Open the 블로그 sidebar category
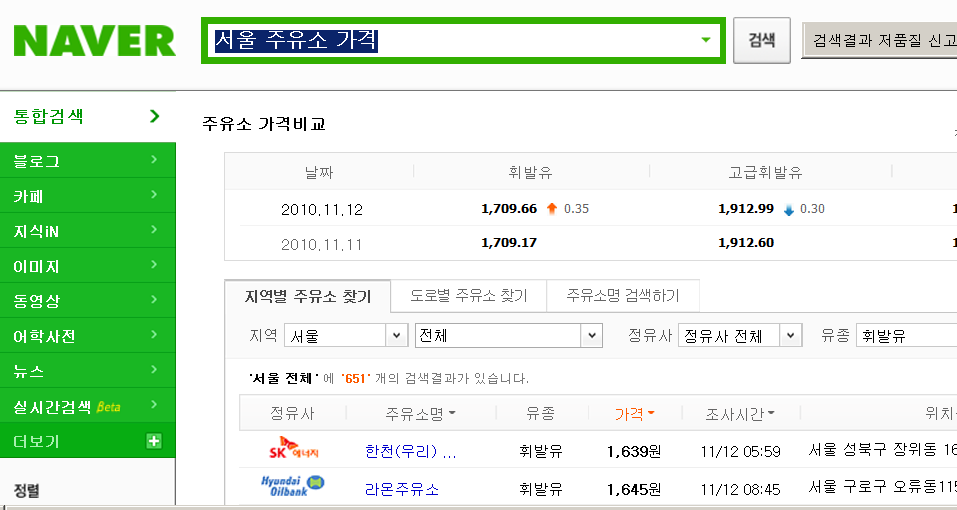The image size is (957, 510). click(x=88, y=160)
